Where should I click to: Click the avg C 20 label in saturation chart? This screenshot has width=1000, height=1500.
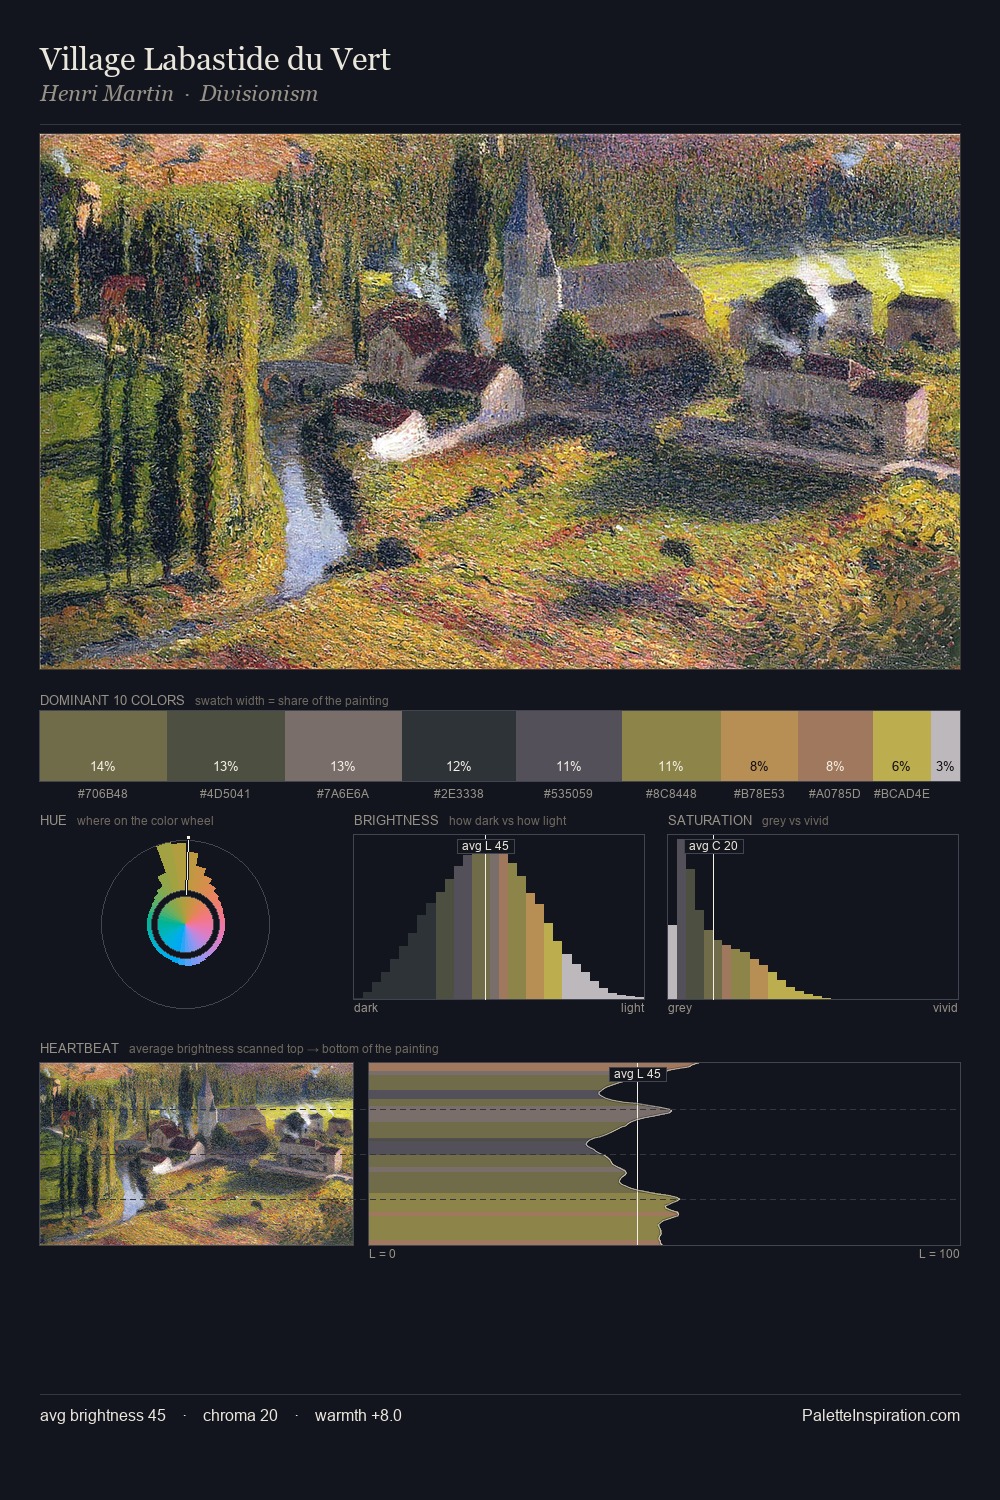click(713, 846)
